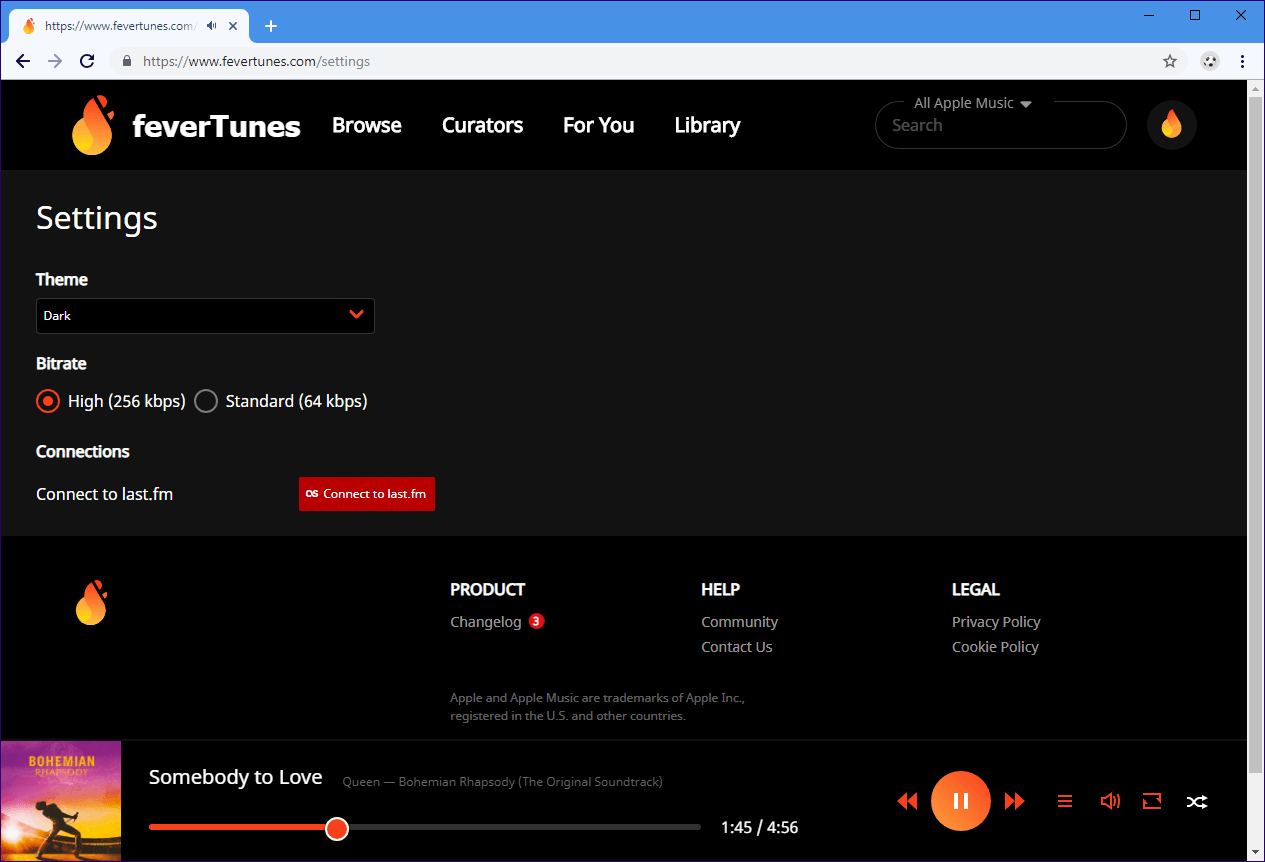The height and width of the screenshot is (862, 1265).
Task: Go forward in browser history
Action: tap(55, 61)
